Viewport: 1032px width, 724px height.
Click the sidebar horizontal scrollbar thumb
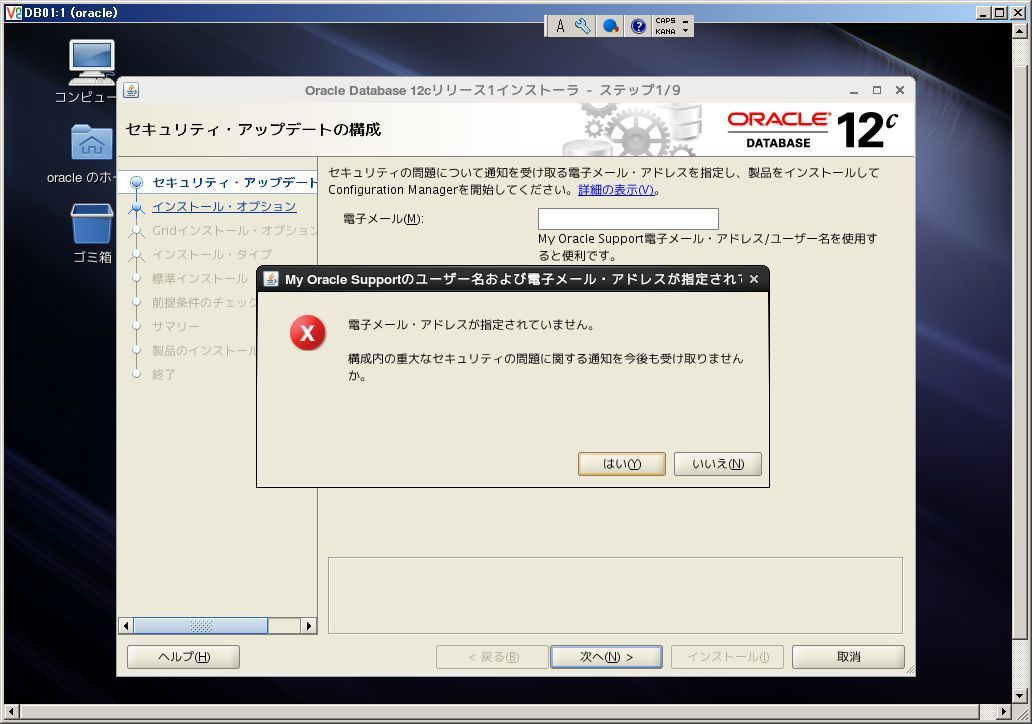tap(201, 625)
